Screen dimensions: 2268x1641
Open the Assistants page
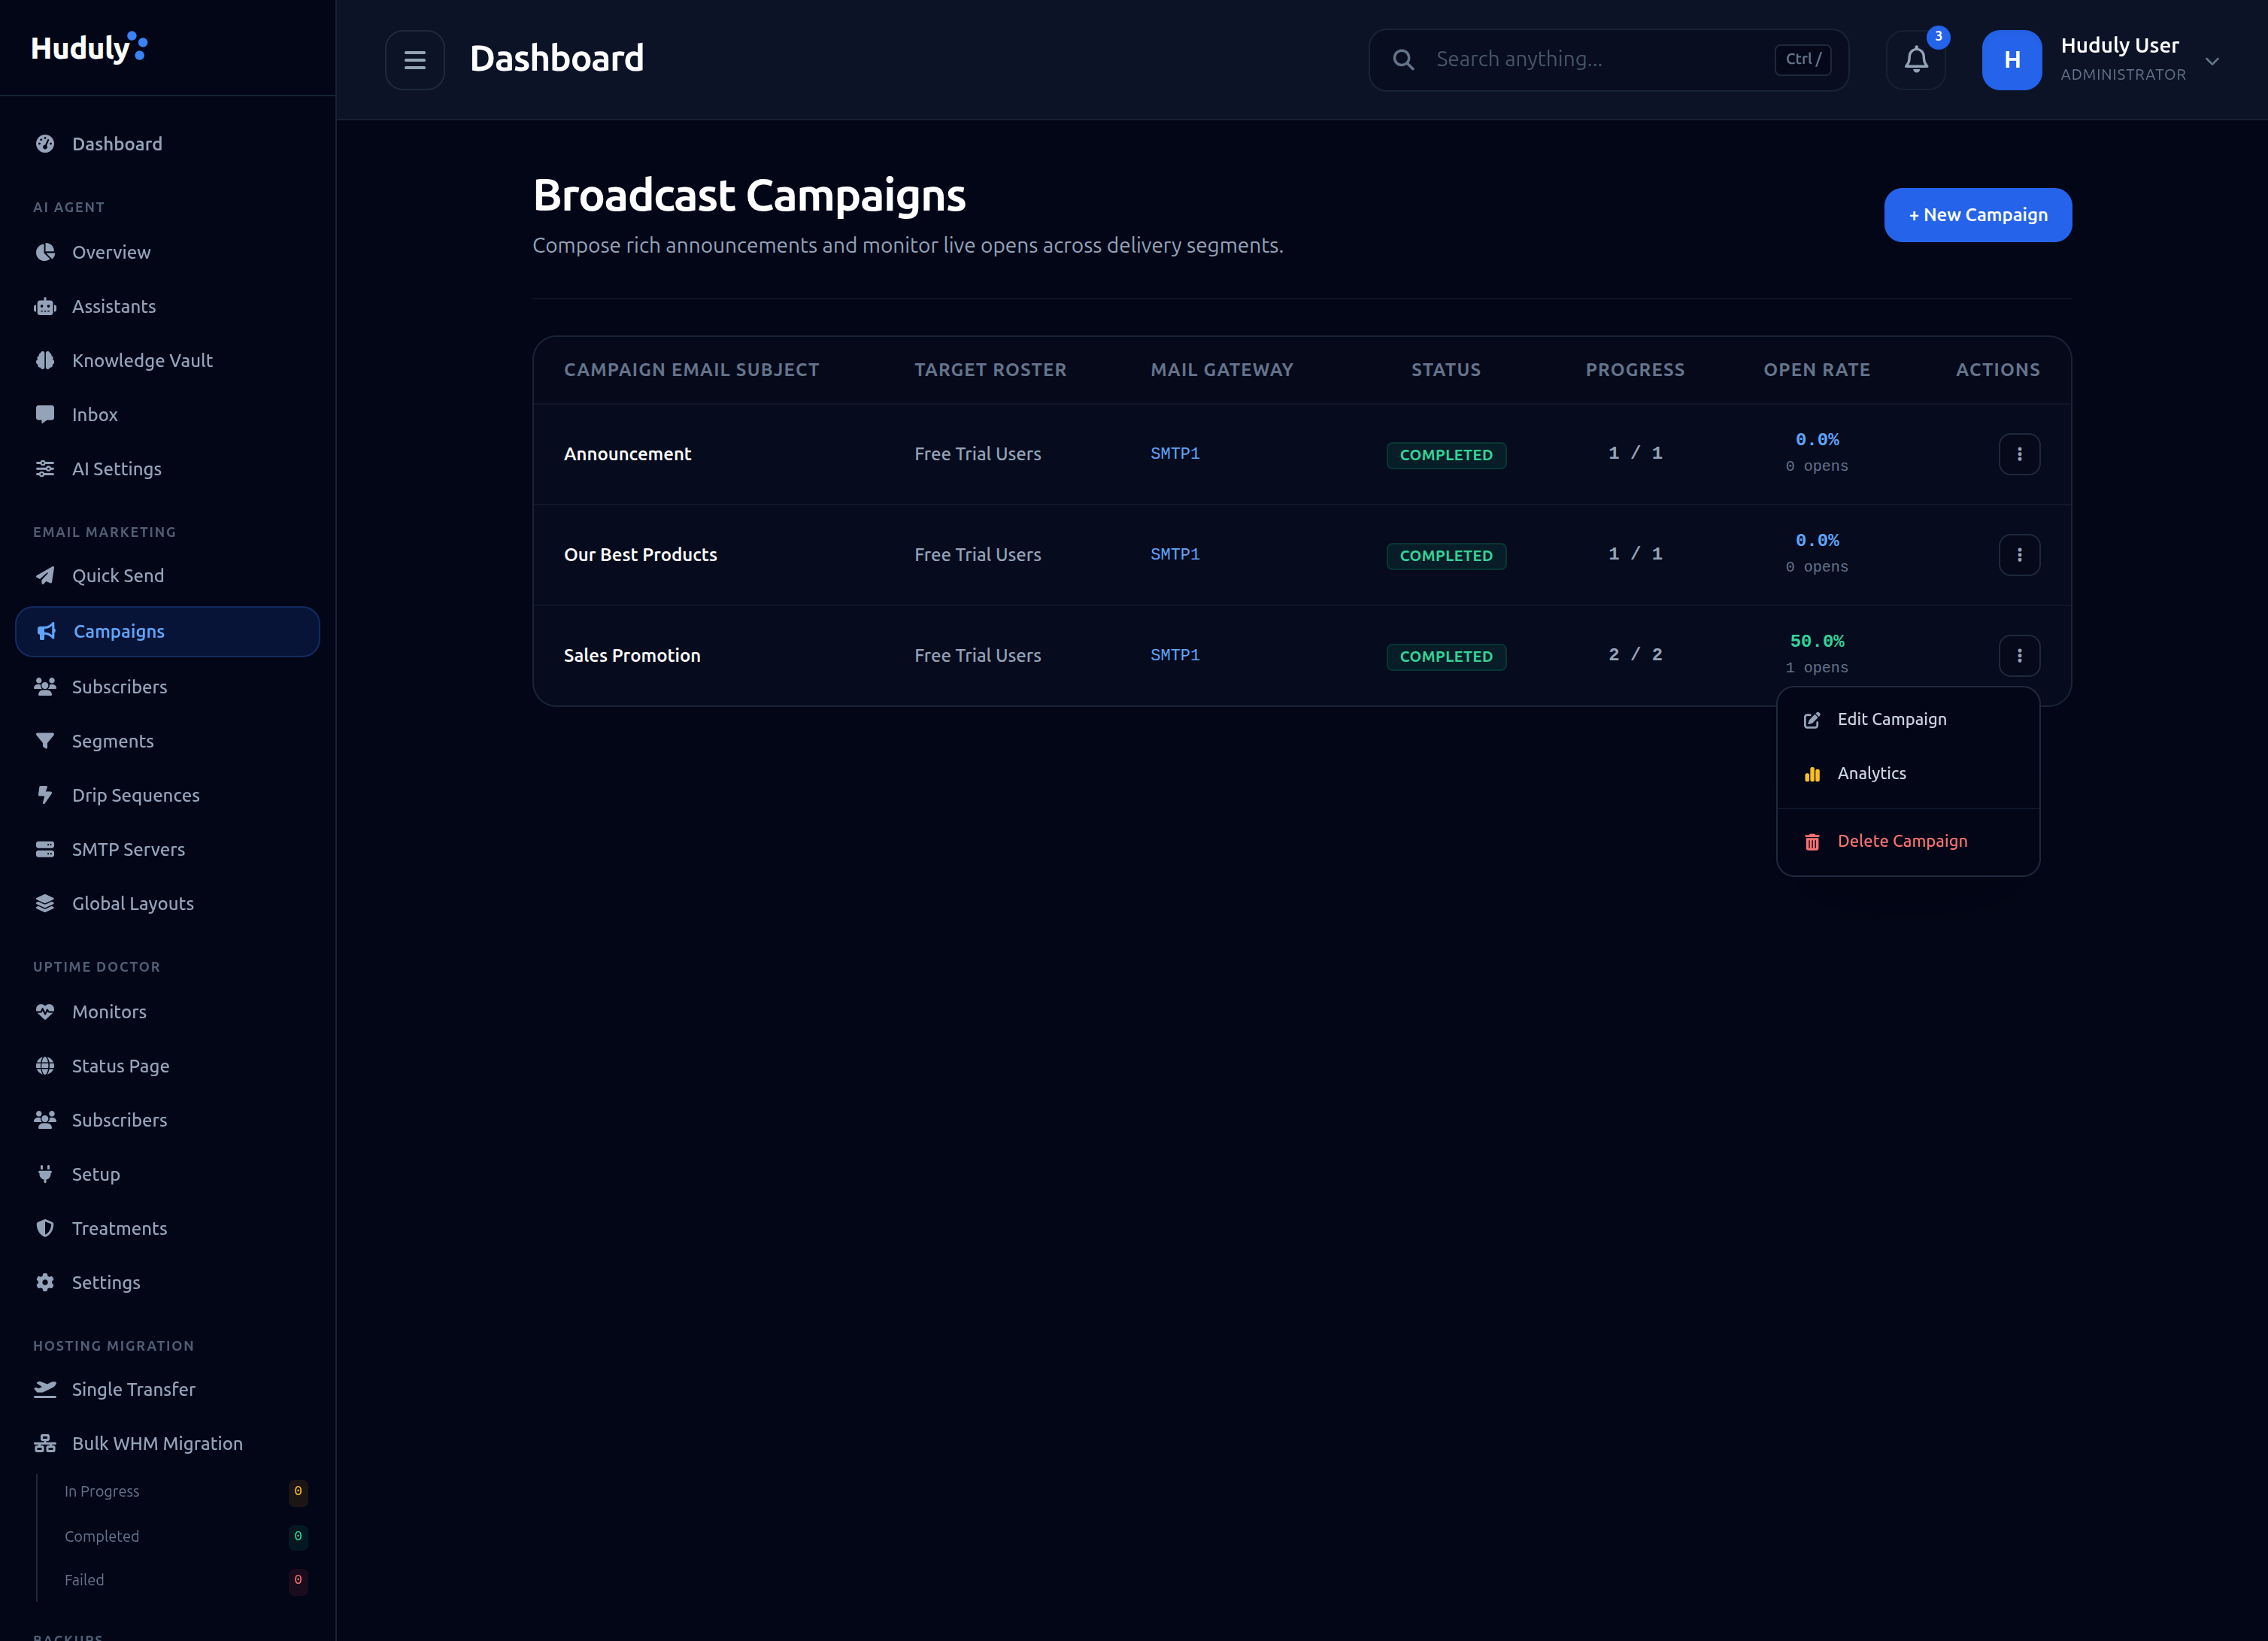tap(167, 306)
